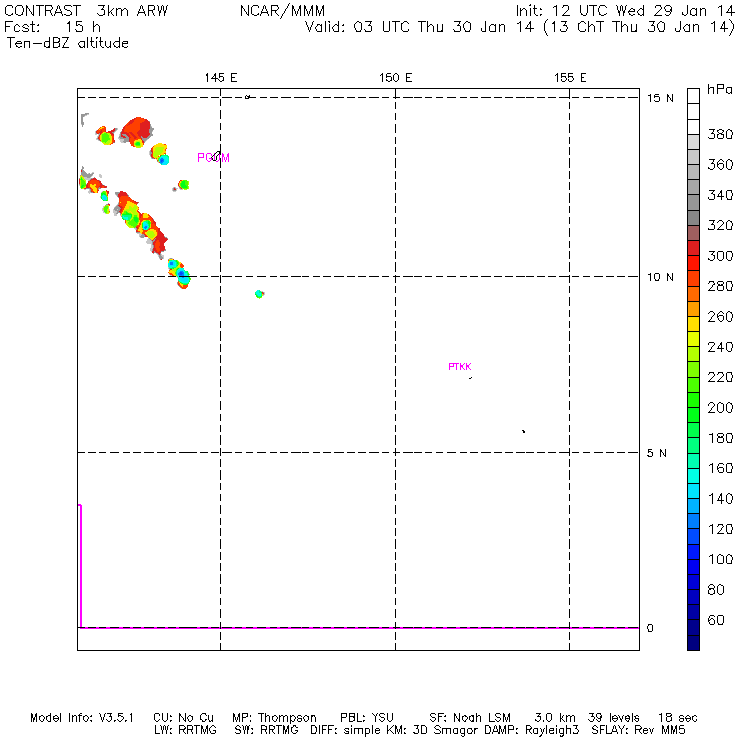The height and width of the screenshot is (740, 740).
Task: Click the '200' colorbar value
Action: click(720, 408)
